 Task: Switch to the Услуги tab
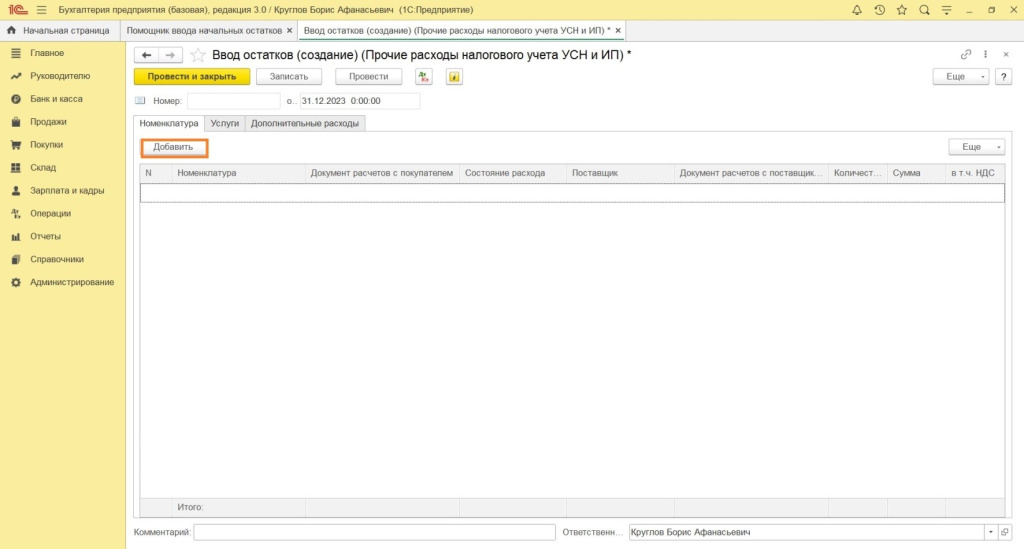(224, 123)
